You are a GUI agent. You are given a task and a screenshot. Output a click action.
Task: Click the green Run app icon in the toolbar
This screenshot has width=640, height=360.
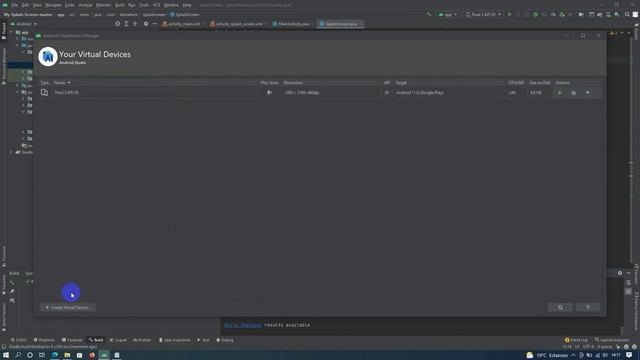point(509,14)
